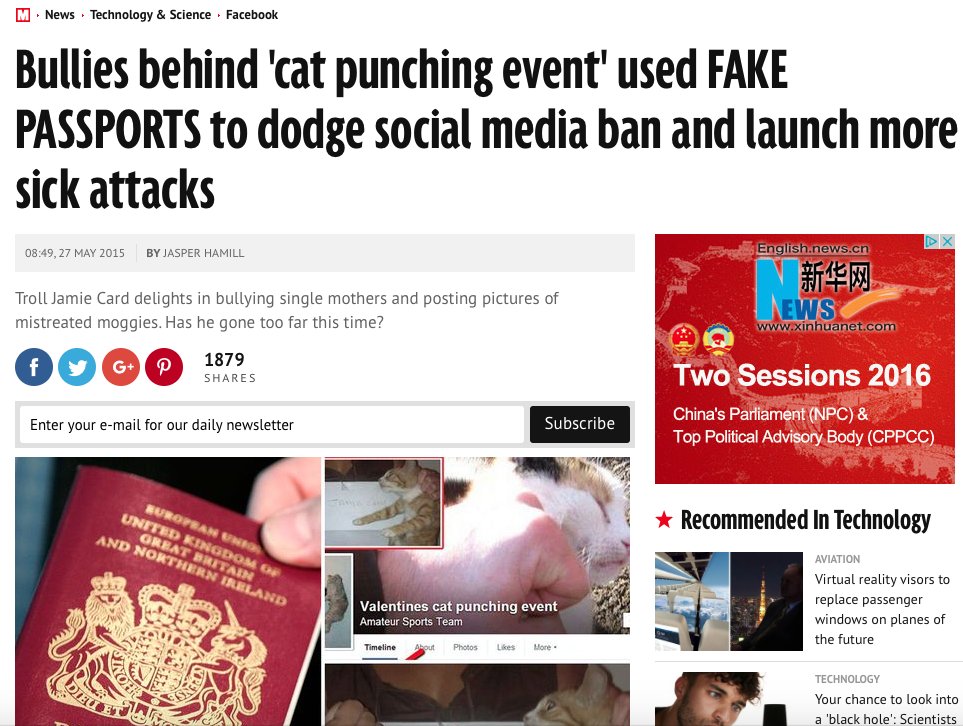The width and height of the screenshot is (963, 726).
Task: Share article on Google Plus
Action: (x=121, y=367)
